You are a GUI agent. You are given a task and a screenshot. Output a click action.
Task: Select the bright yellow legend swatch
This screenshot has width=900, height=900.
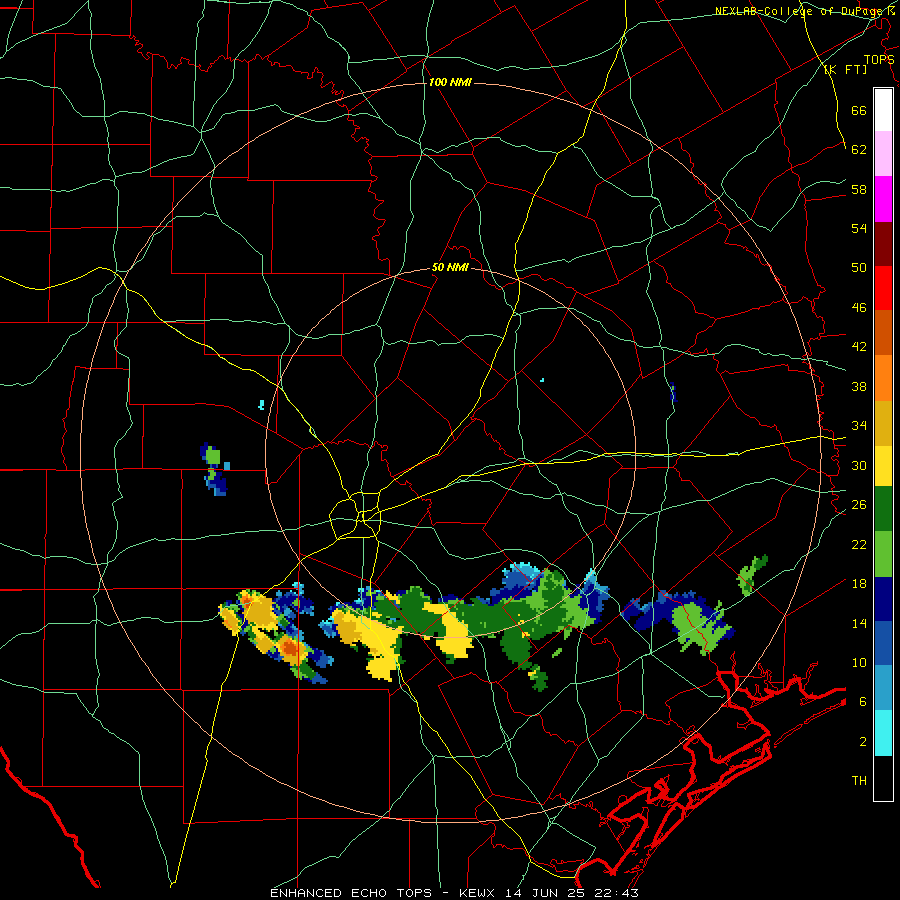(883, 466)
